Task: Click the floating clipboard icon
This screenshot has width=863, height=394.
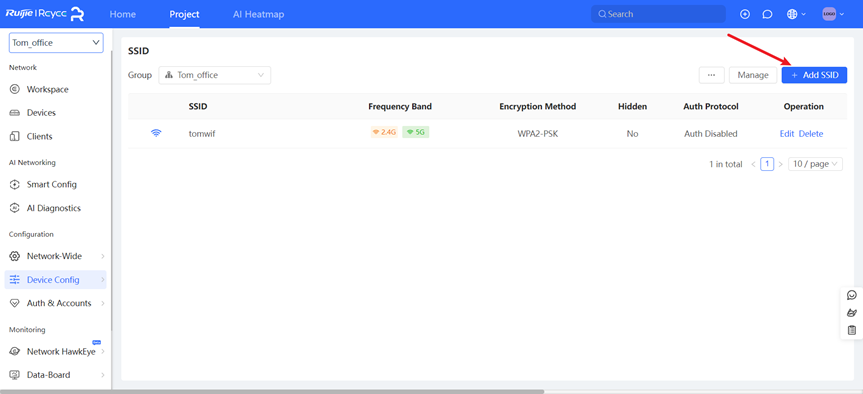Action: point(852,330)
